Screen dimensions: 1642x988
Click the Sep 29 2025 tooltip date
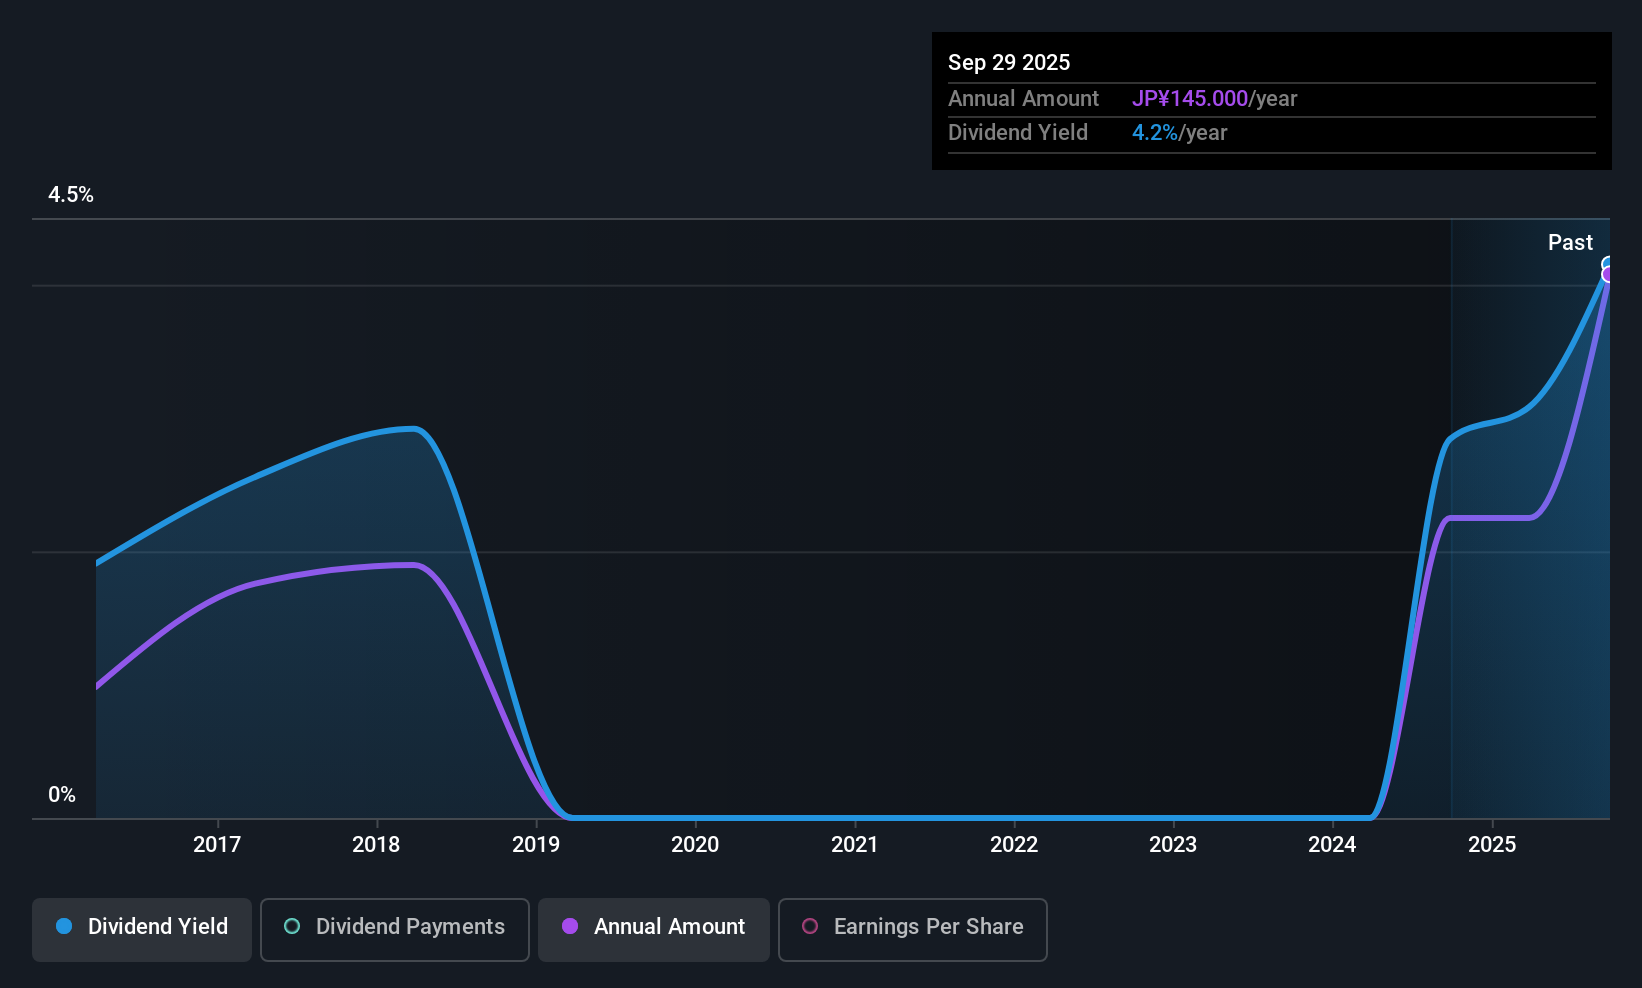[x=1009, y=63]
